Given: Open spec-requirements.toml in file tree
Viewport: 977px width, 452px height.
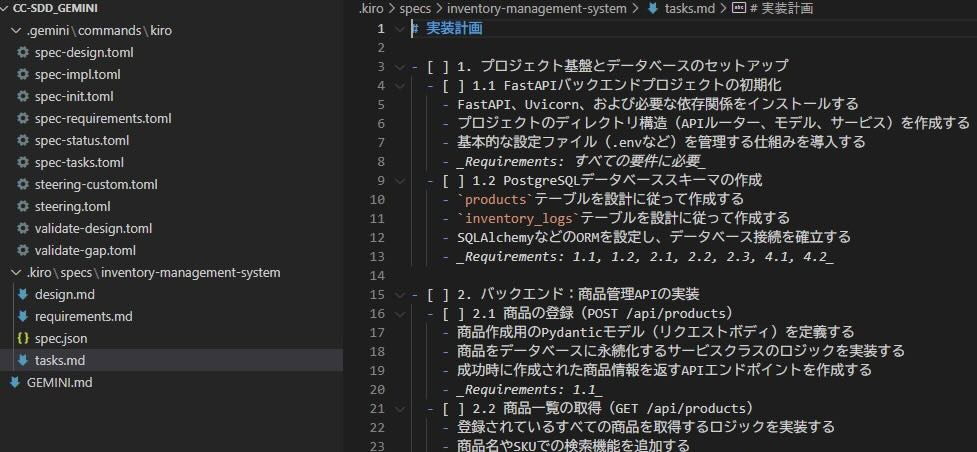Looking at the screenshot, I should click(x=103, y=118).
